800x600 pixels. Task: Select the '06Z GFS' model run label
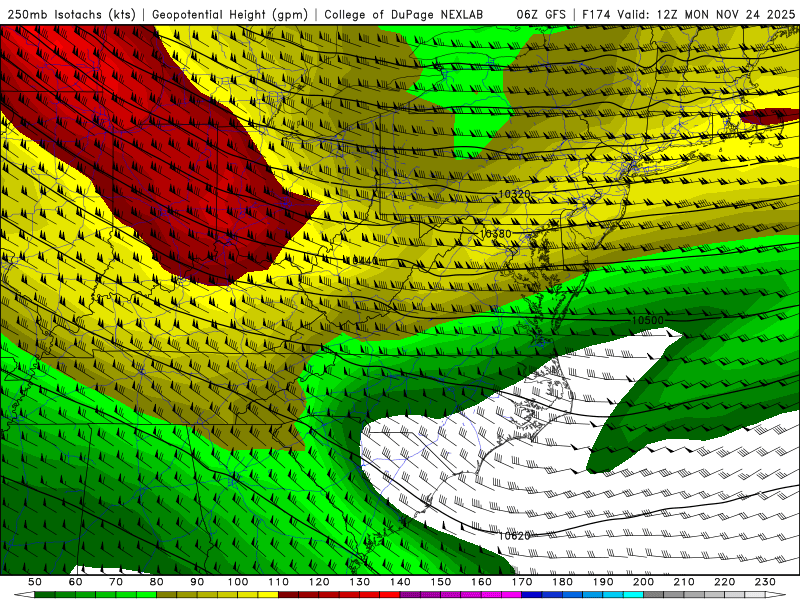click(x=541, y=15)
